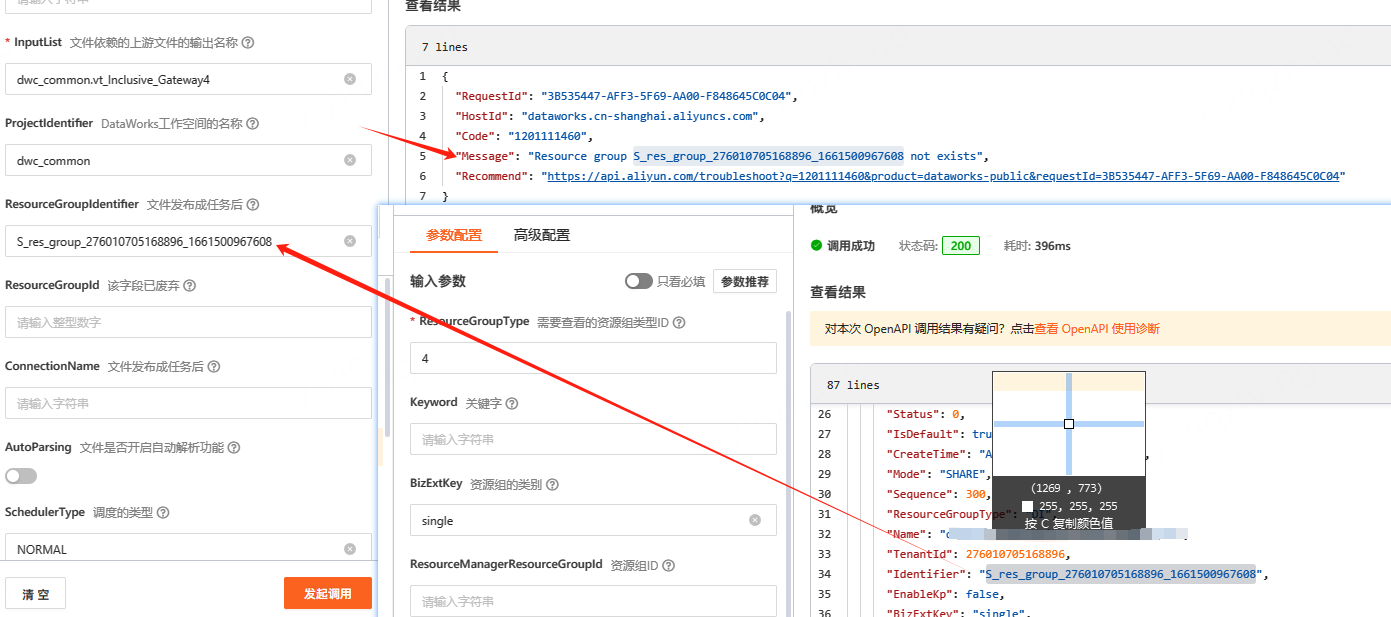Open help icon beside ResourceGroupId label
The image size is (1391, 617).
[x=190, y=285]
